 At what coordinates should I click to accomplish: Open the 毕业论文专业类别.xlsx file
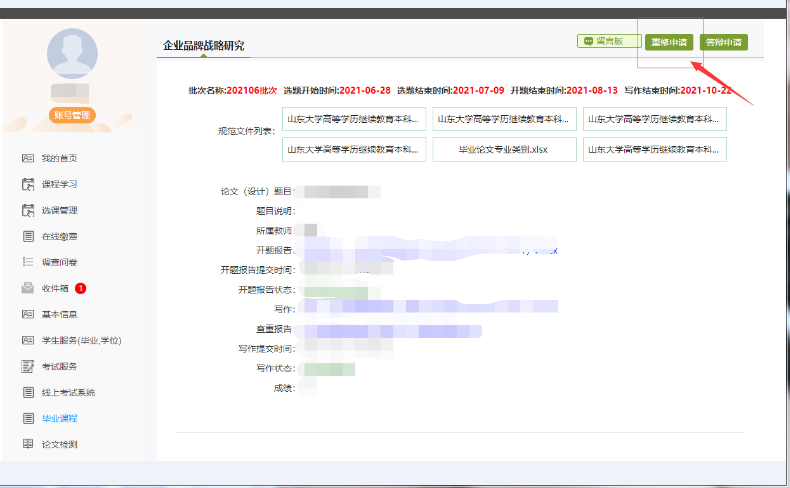[504, 150]
